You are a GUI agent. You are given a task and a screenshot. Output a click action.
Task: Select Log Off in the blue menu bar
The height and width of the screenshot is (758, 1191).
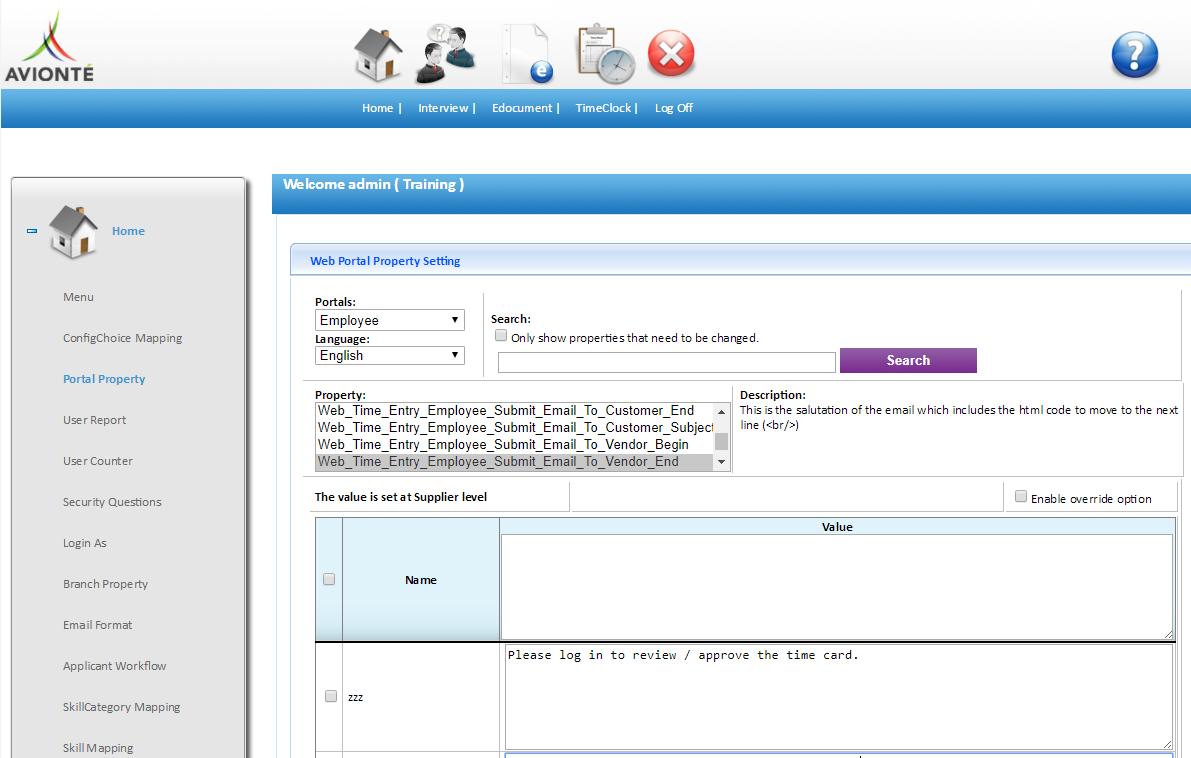(674, 108)
